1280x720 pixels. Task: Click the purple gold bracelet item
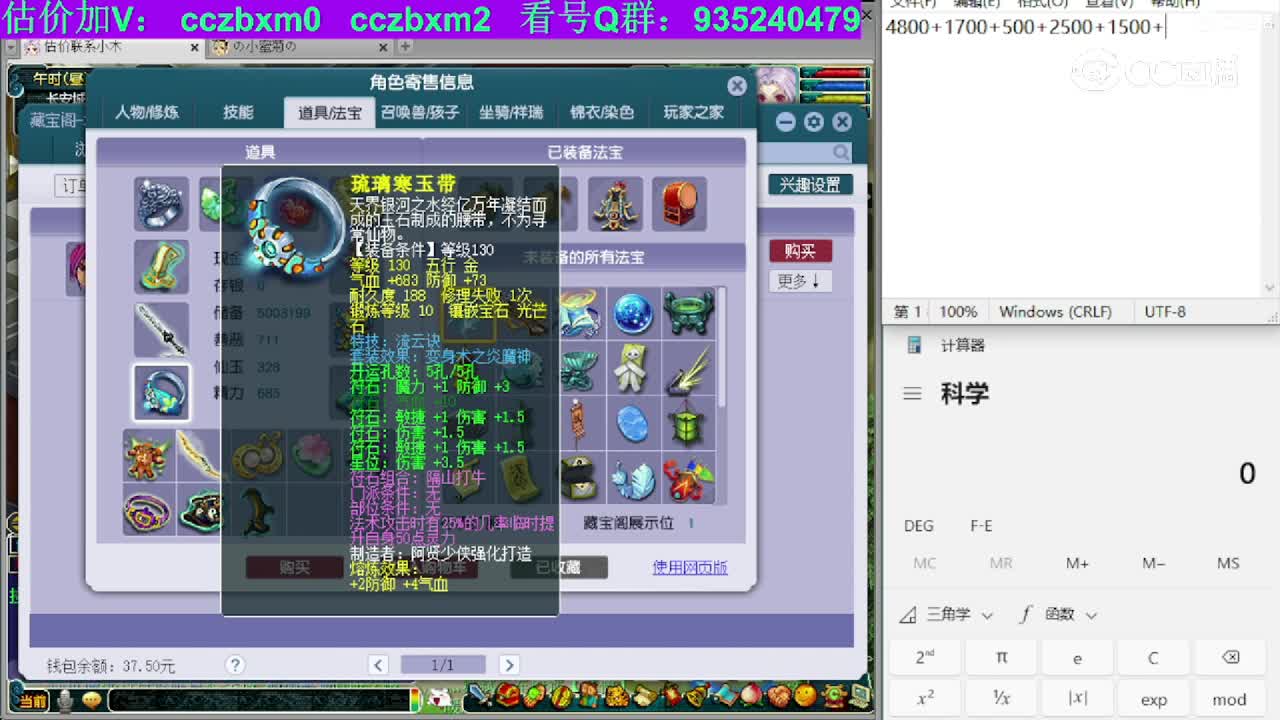pyautogui.click(x=148, y=509)
